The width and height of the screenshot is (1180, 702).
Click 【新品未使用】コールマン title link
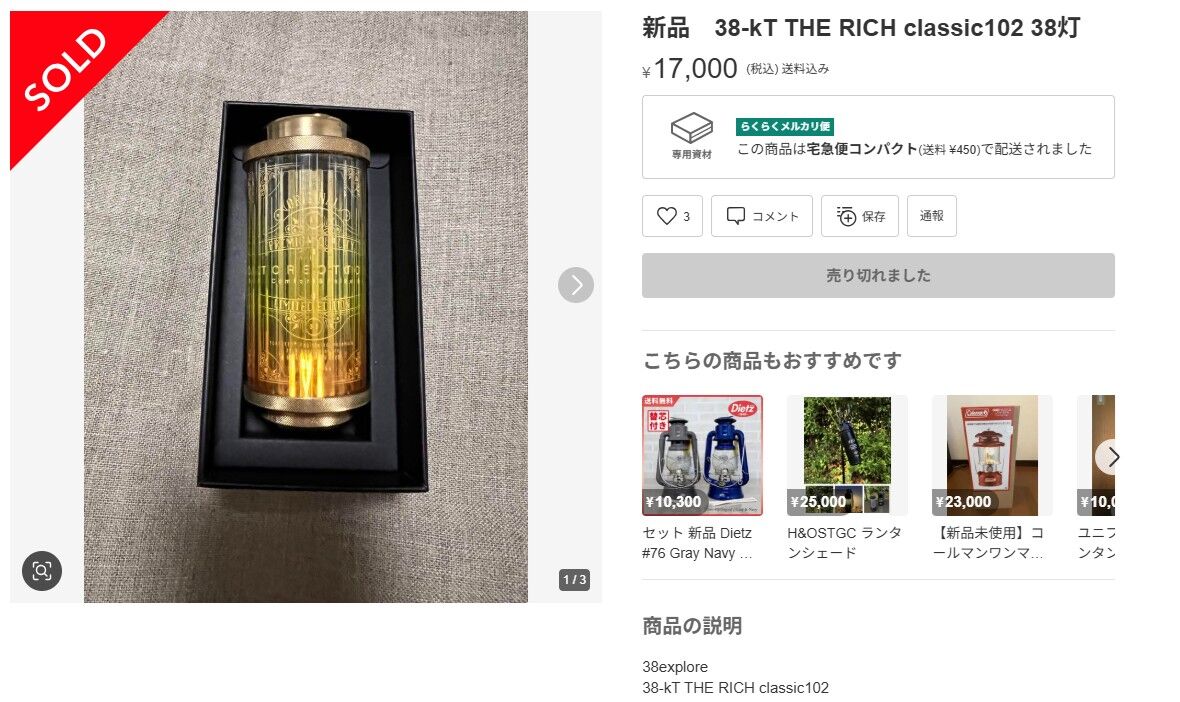[988, 542]
